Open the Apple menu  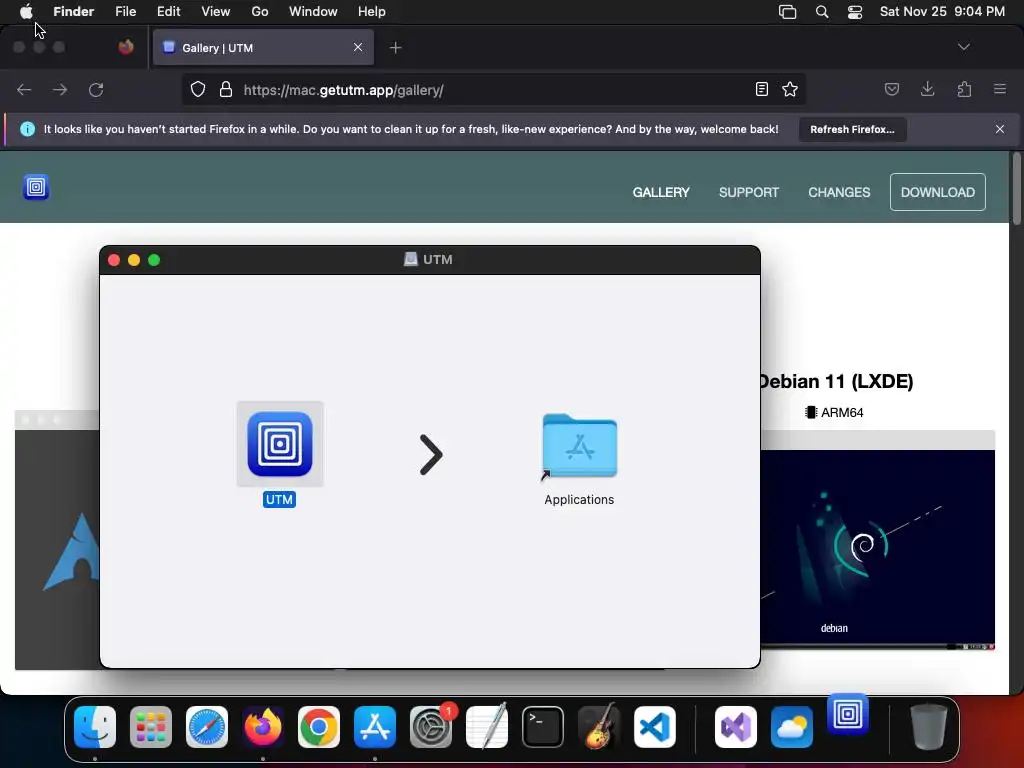(x=26, y=12)
